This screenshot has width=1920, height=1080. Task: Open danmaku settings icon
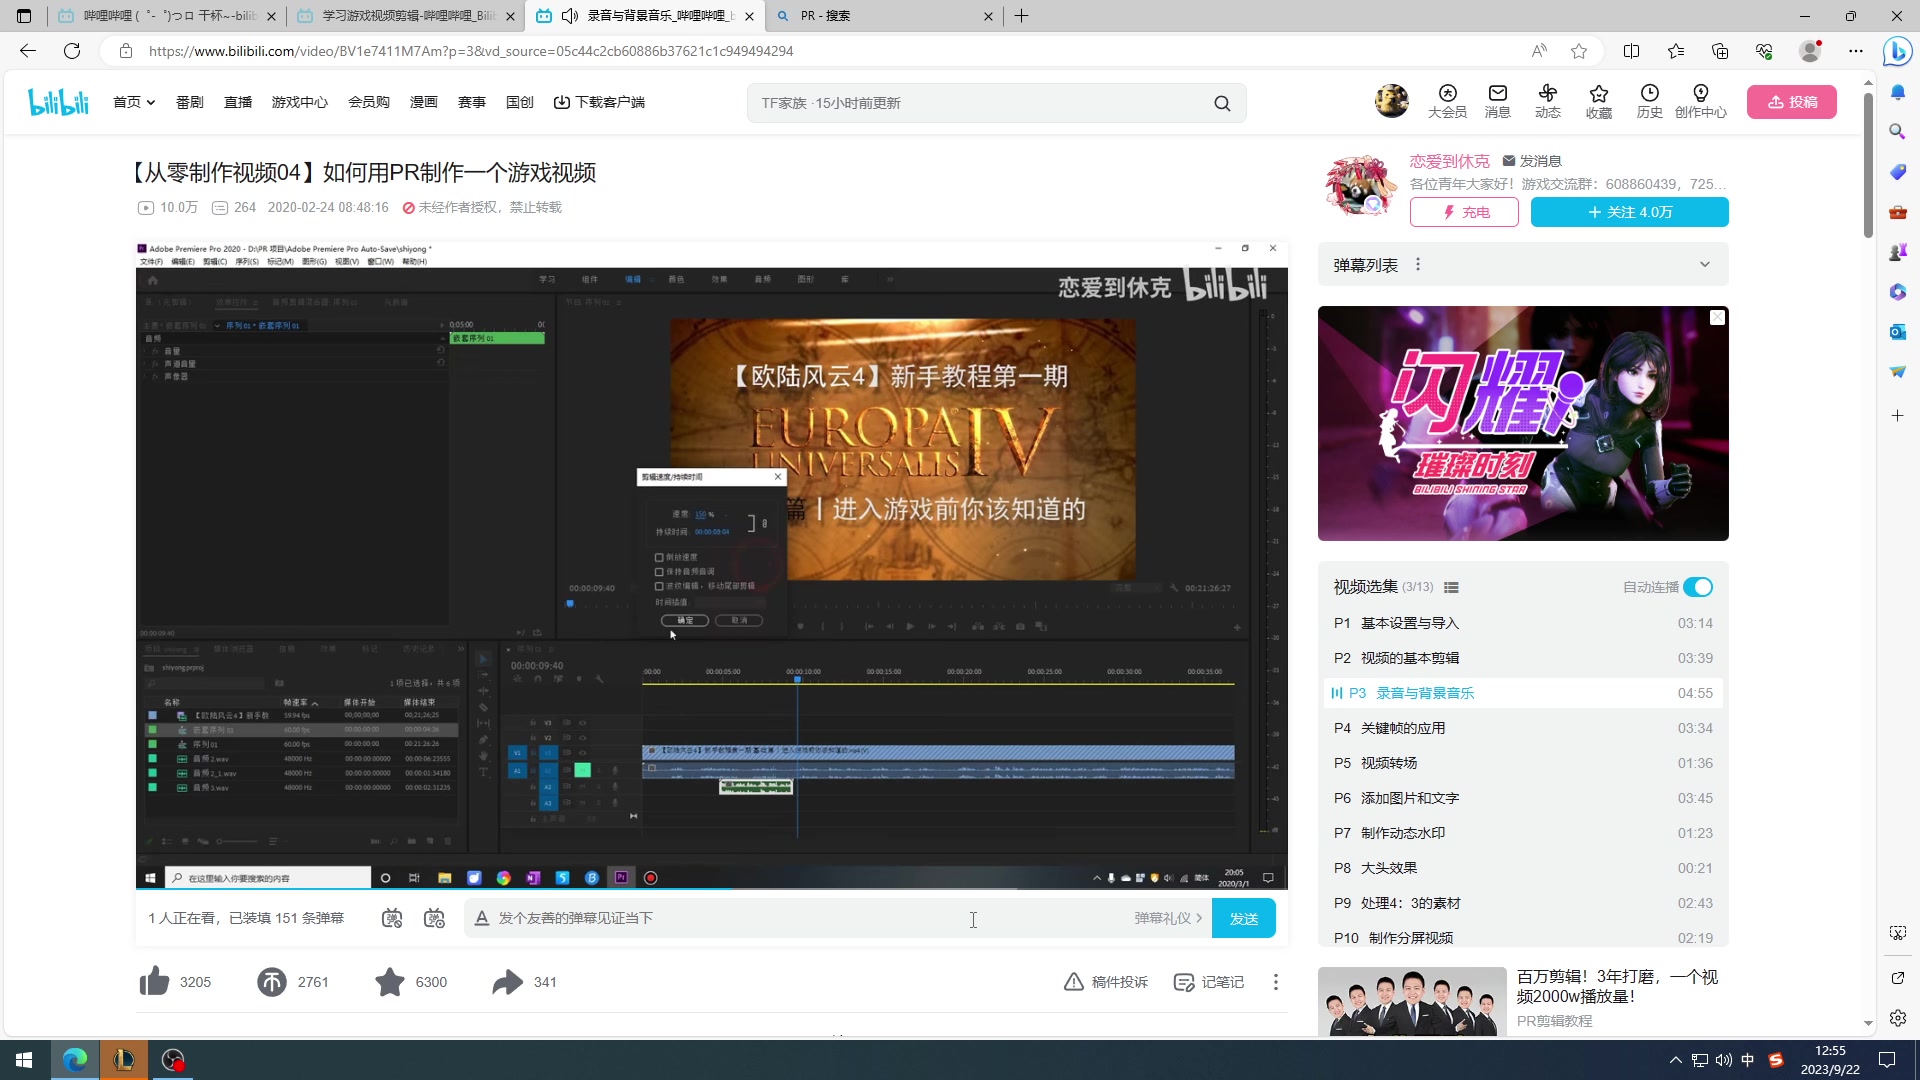(x=434, y=918)
